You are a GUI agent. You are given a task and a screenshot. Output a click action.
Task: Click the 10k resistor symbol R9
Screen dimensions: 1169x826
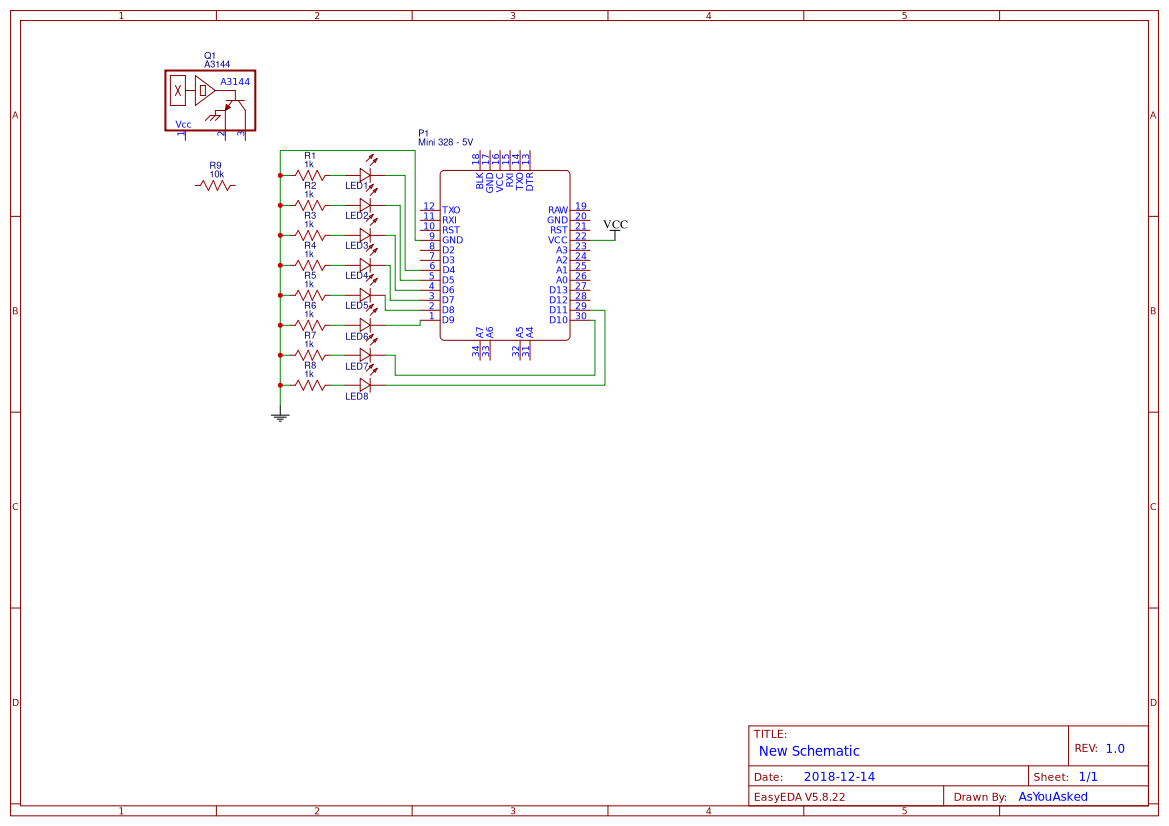click(214, 185)
